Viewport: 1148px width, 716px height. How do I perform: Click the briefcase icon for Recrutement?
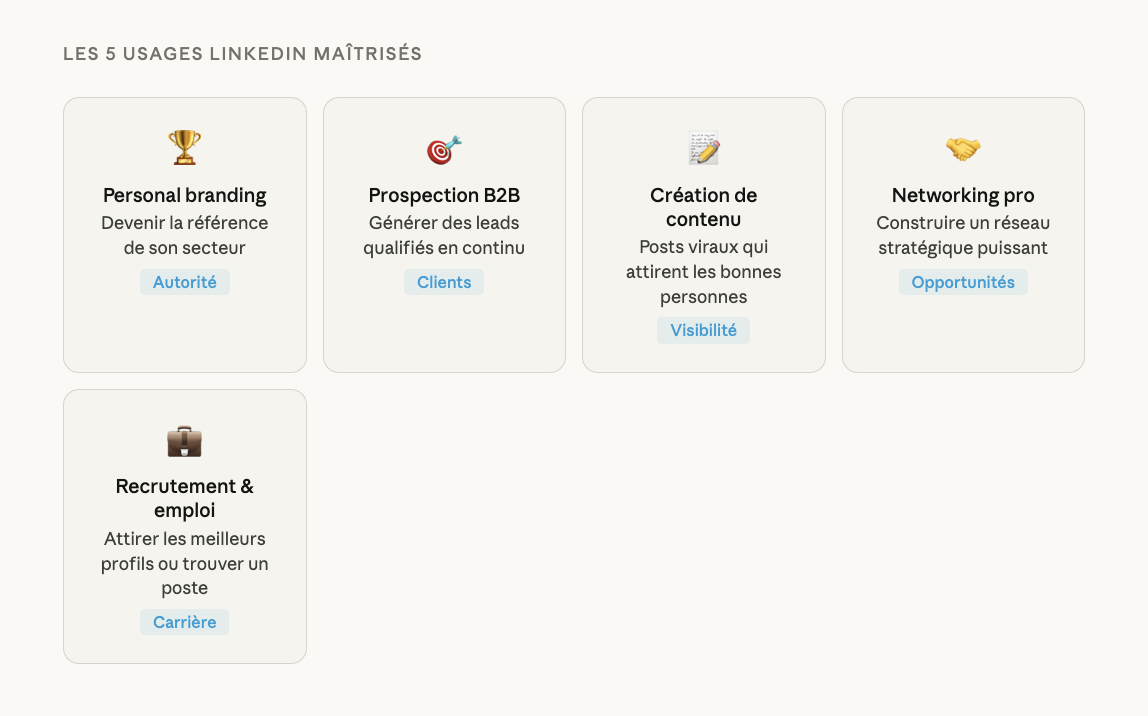tap(184, 440)
